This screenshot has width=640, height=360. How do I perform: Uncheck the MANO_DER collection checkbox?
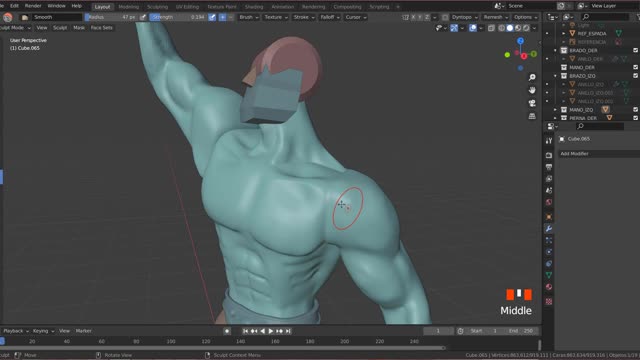[636, 67]
